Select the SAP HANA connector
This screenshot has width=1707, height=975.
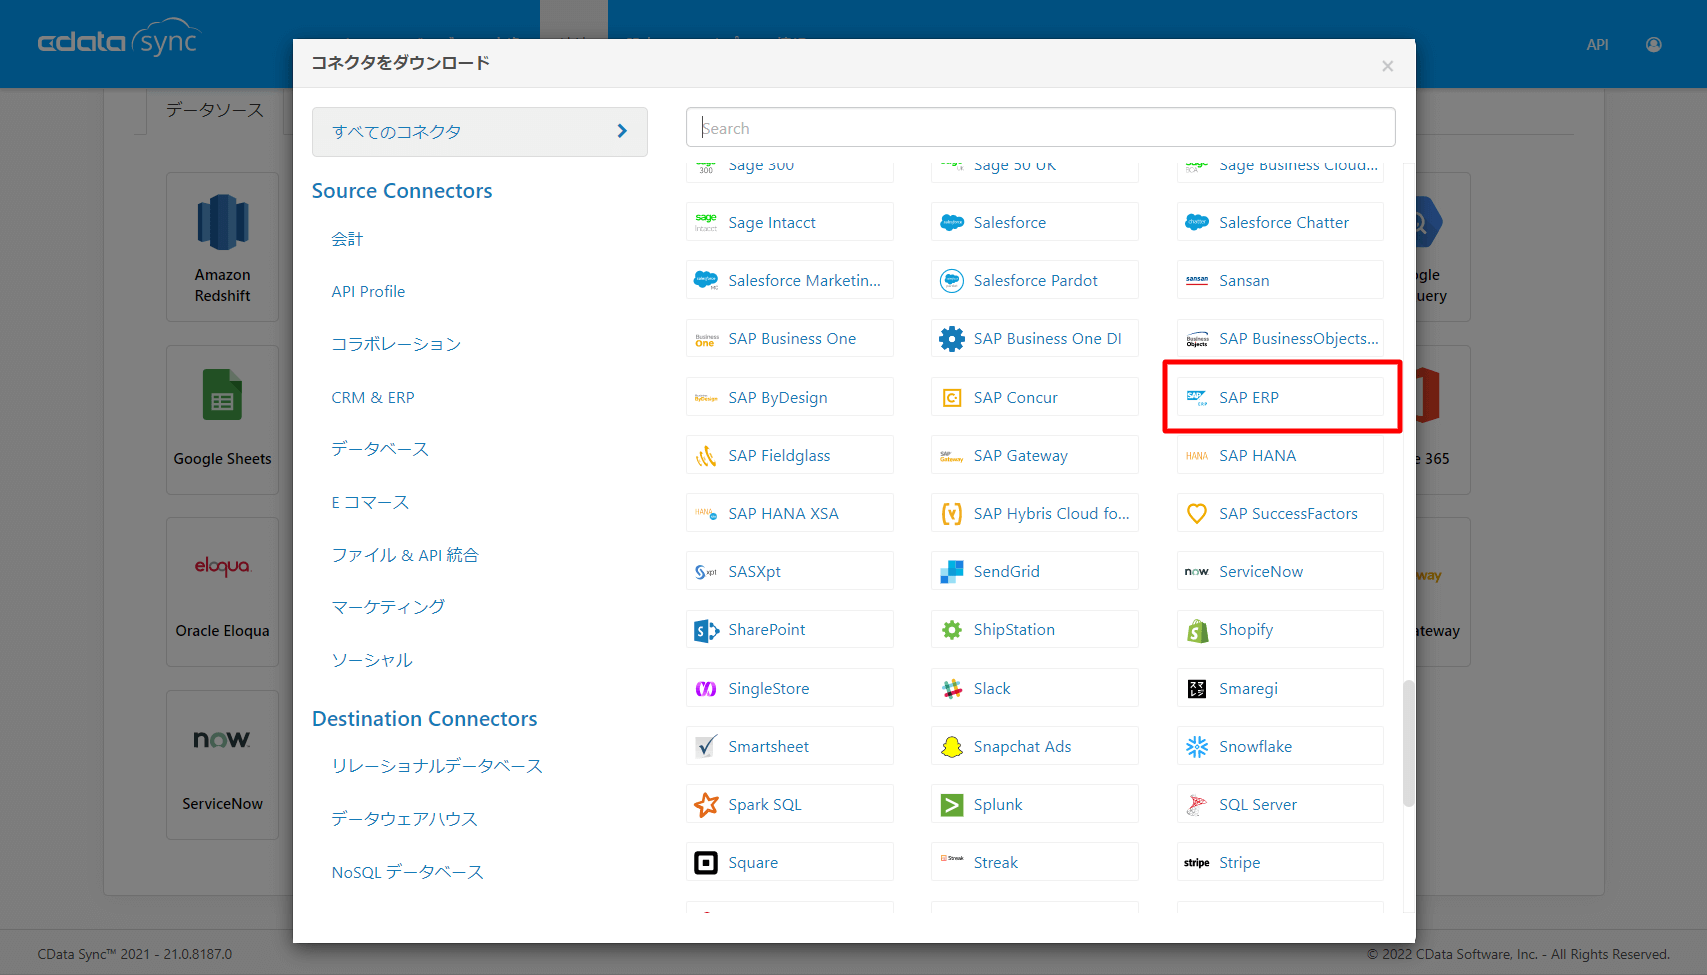[x=1280, y=454]
